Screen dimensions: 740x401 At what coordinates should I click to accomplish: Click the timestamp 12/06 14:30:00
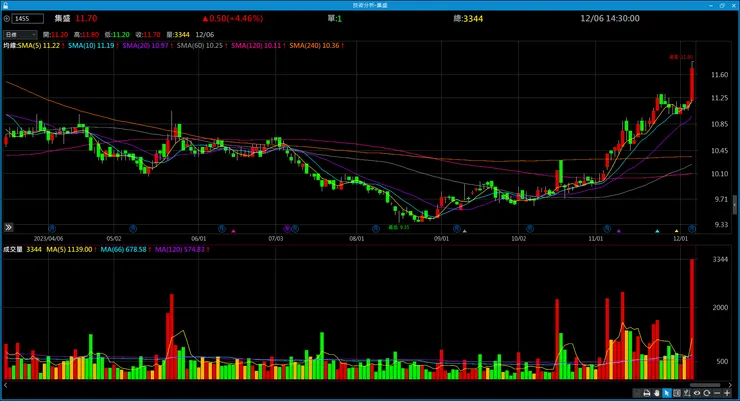click(610, 18)
